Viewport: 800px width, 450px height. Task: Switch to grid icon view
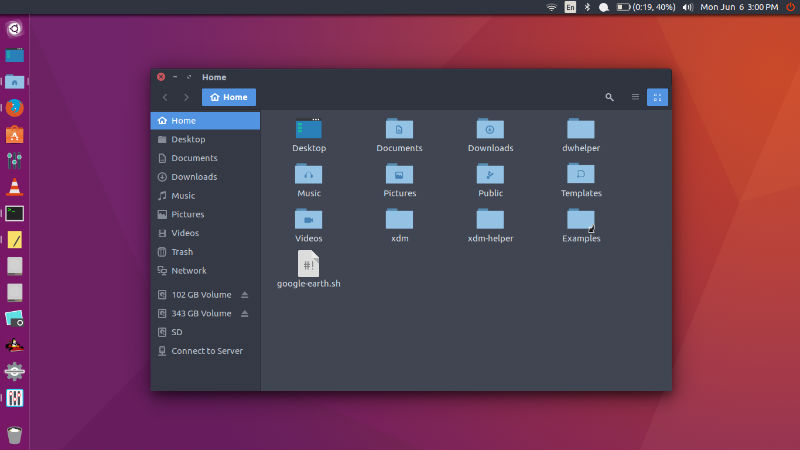tap(657, 97)
